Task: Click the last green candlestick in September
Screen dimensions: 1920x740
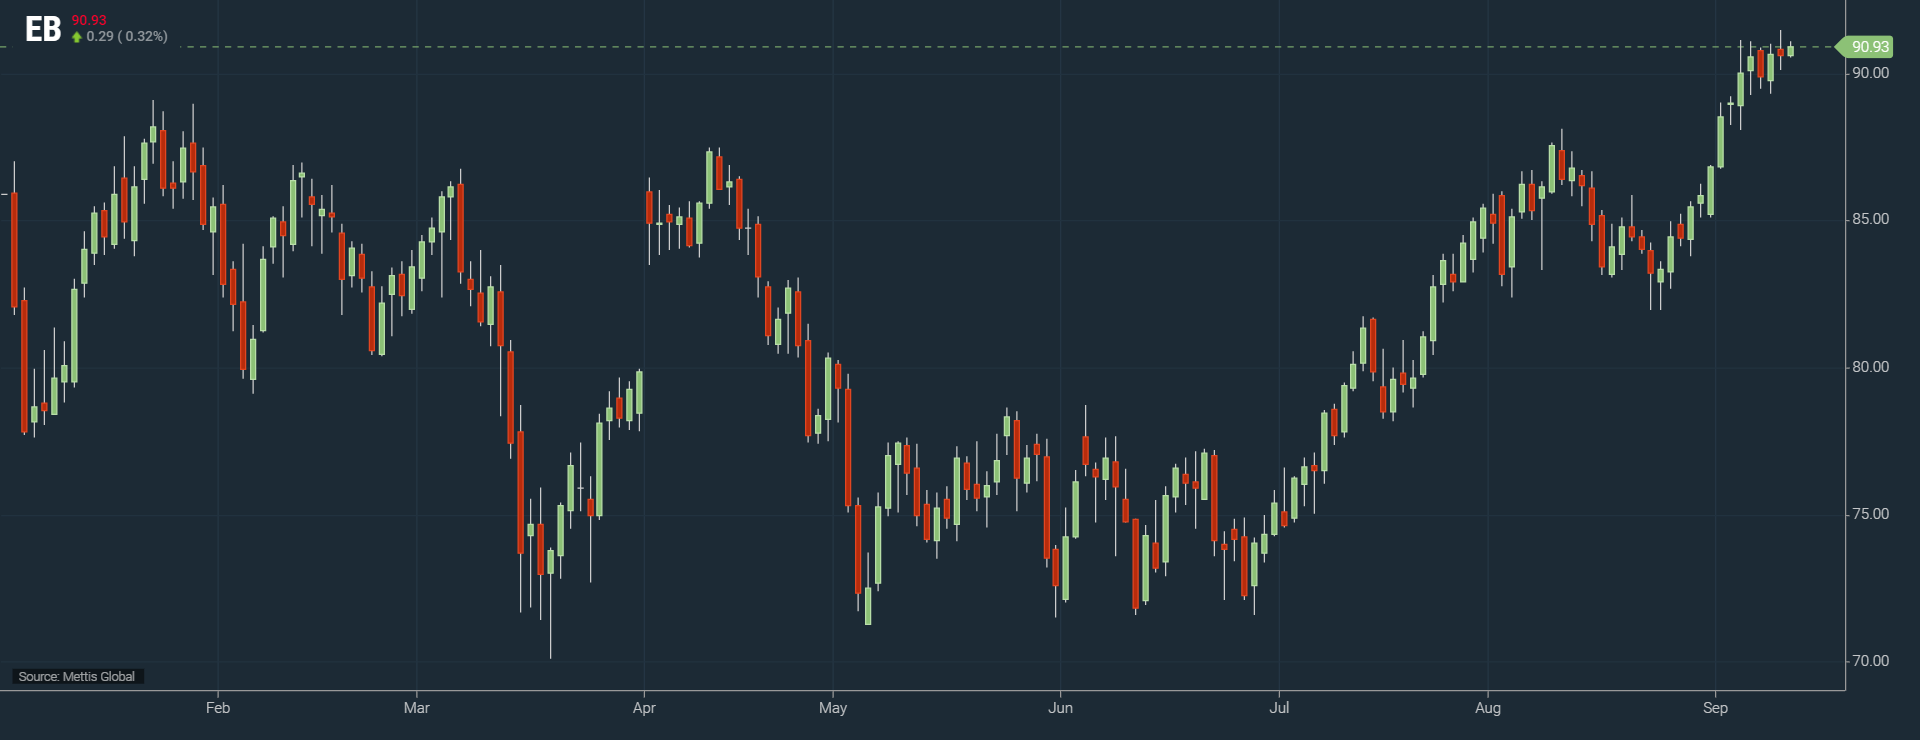Action: click(1790, 50)
